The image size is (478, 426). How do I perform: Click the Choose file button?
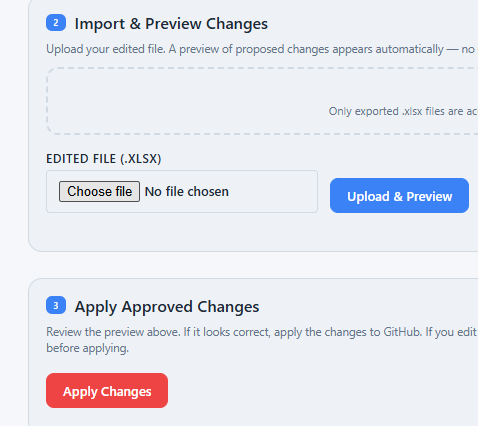click(x=99, y=192)
